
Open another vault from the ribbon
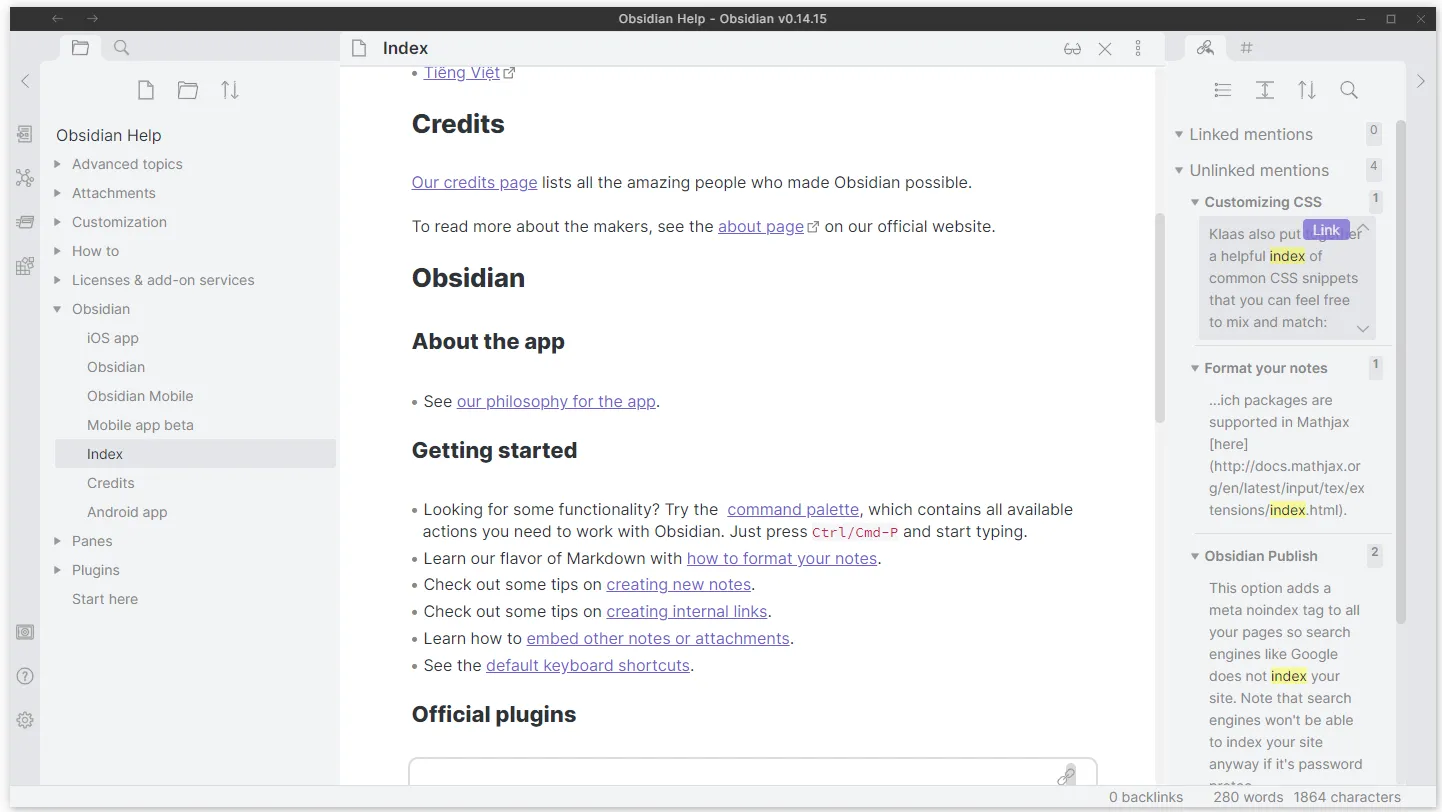[x=25, y=632]
